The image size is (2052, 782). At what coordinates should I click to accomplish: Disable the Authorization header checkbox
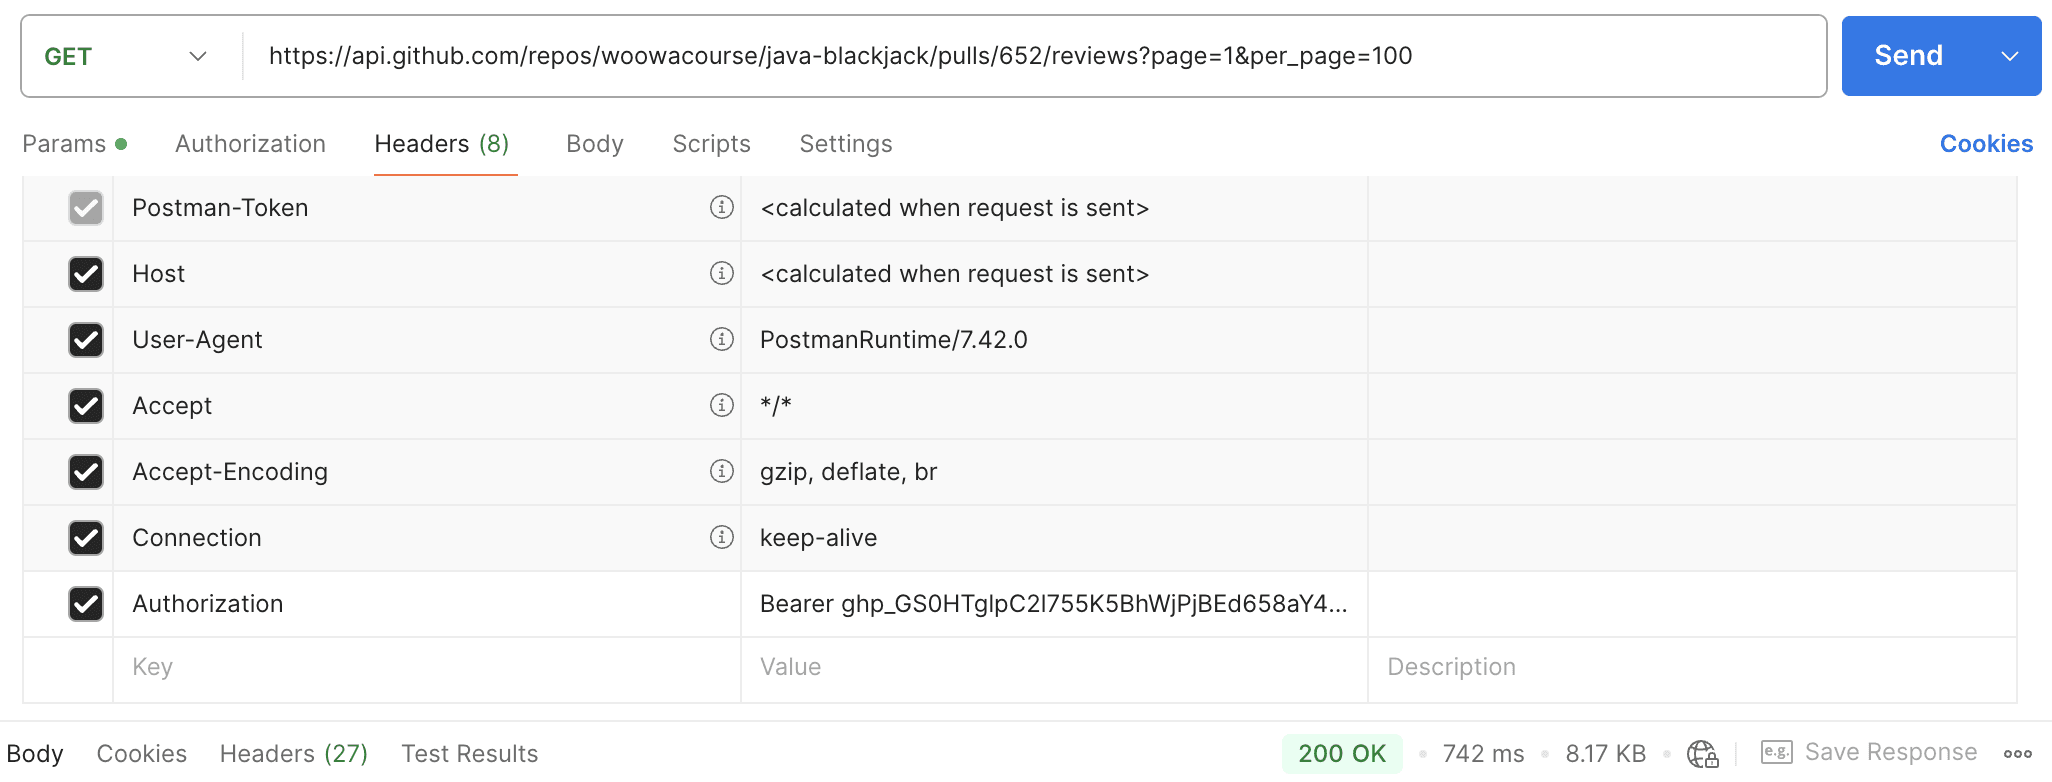coord(86,604)
